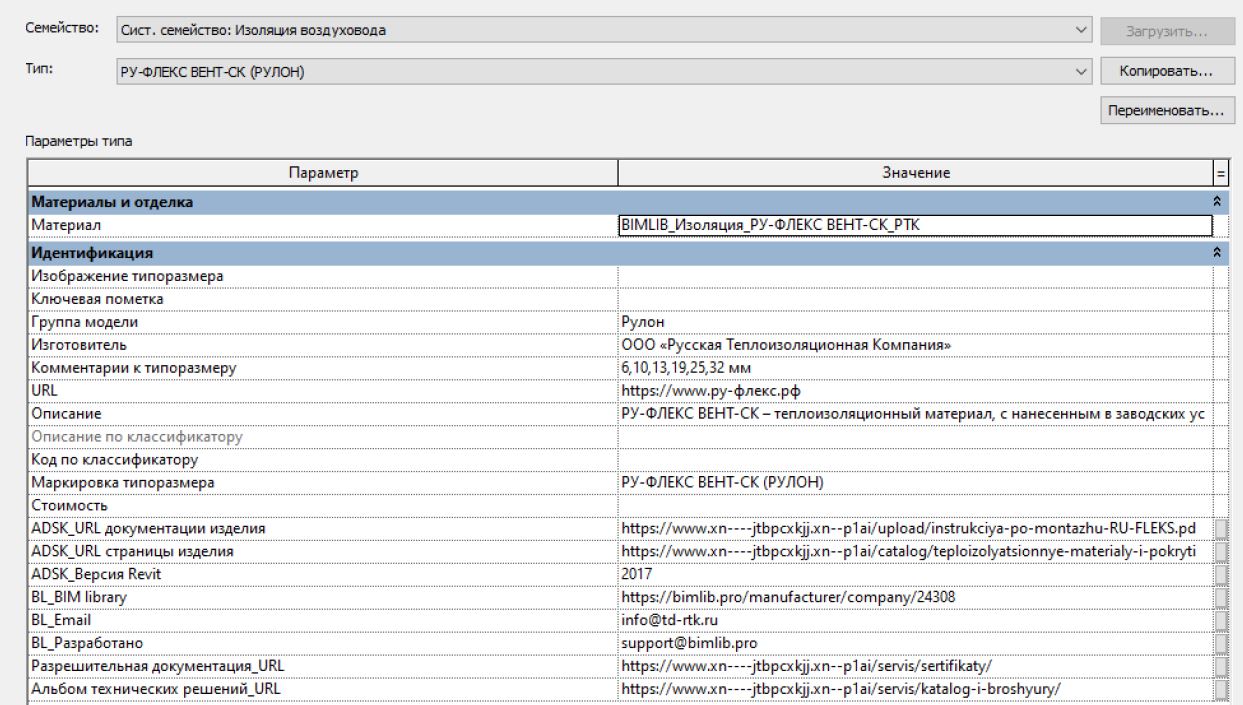
Task: Click the equals sign column header
Action: point(1219,175)
